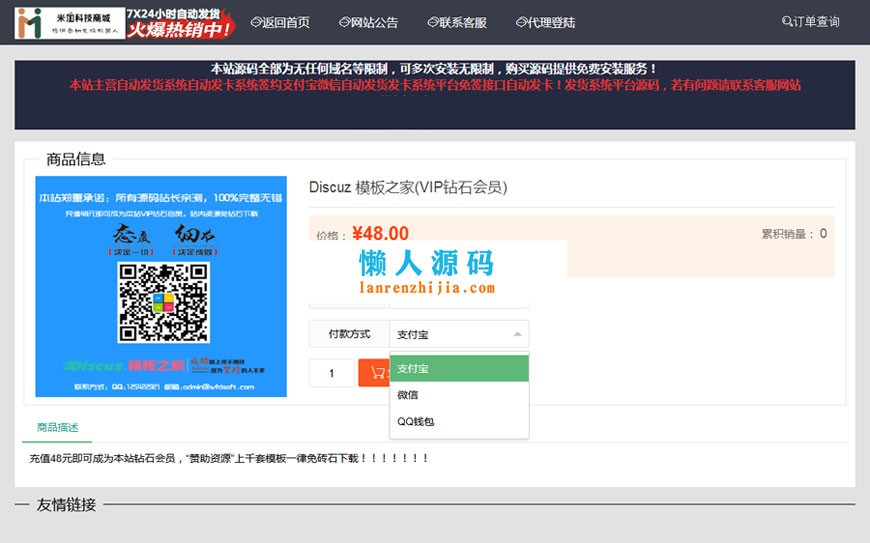870x543 pixels.
Task: Choose 微信 as payment method
Action: pyautogui.click(x=459, y=395)
